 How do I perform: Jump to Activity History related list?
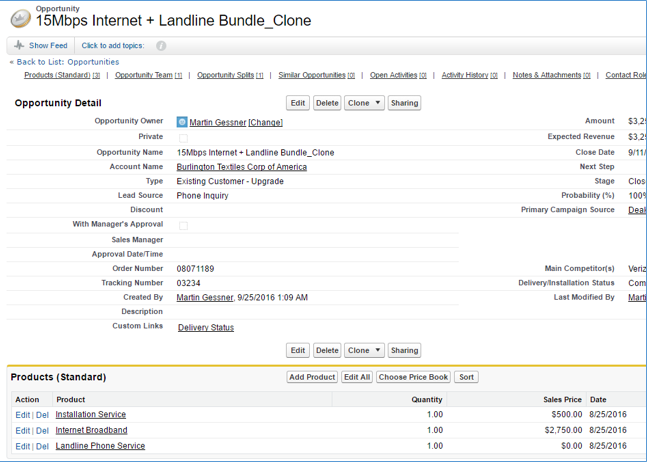click(465, 75)
